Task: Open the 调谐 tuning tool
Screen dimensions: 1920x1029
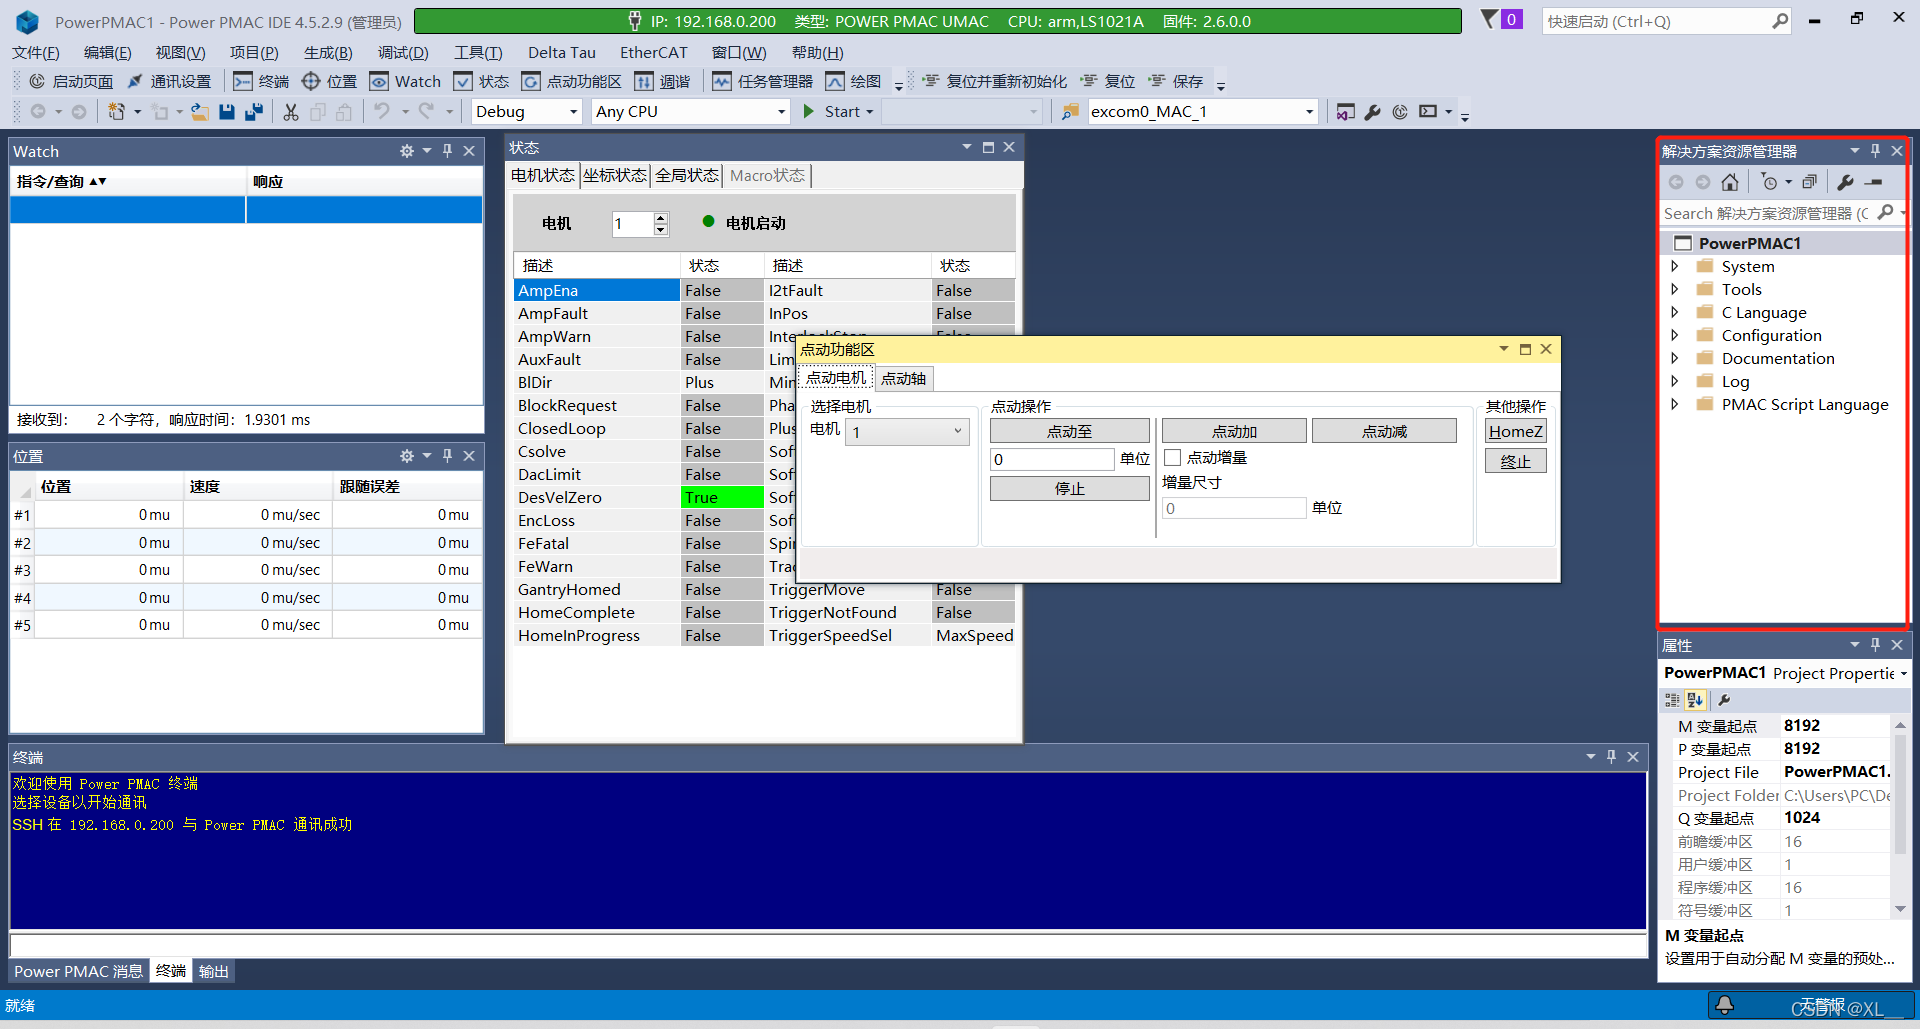Action: (662, 81)
